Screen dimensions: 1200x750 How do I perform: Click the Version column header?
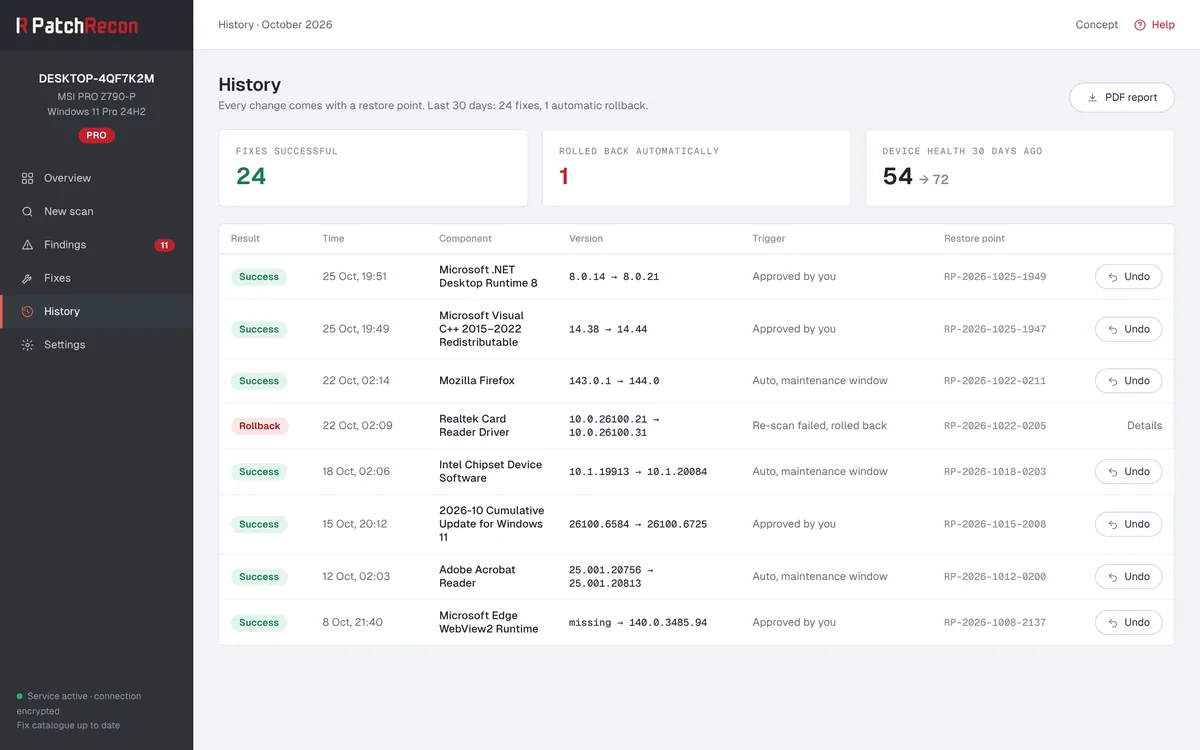(586, 239)
